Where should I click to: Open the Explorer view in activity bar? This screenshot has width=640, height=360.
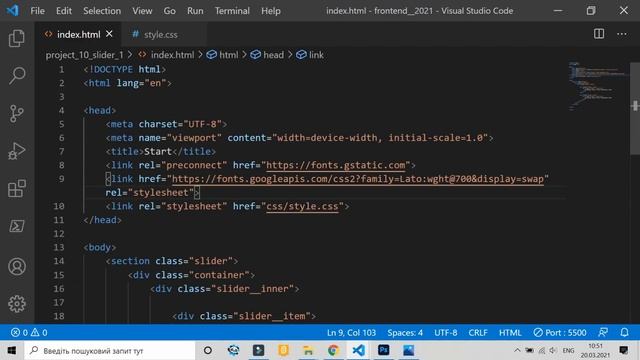pos(17,38)
